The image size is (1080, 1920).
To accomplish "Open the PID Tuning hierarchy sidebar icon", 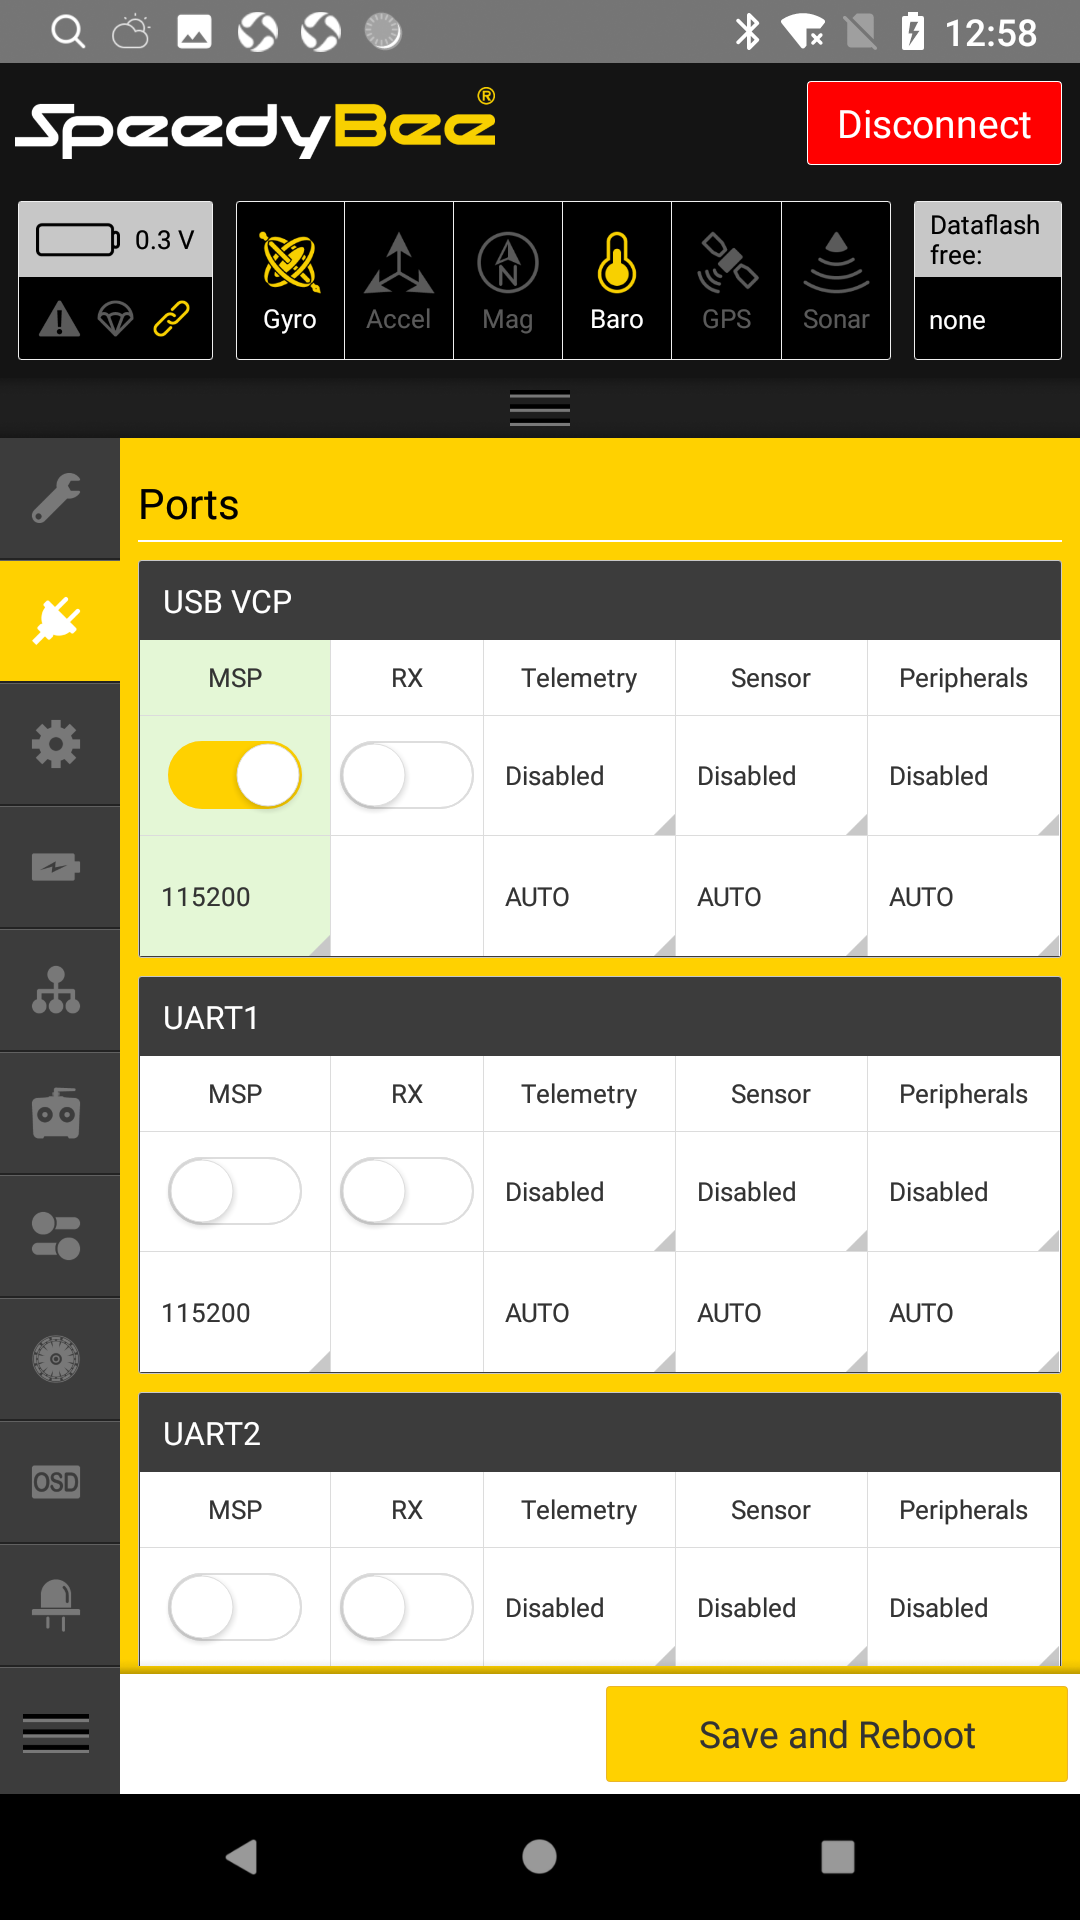I will point(57,990).
